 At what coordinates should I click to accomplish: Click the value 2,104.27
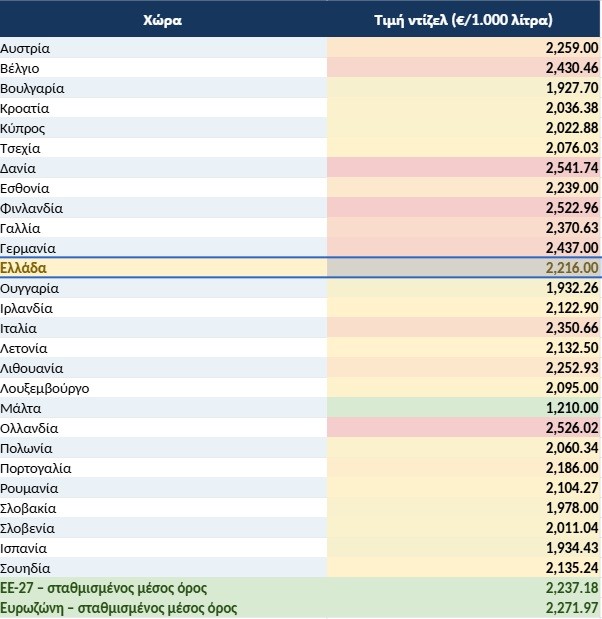coord(572,488)
